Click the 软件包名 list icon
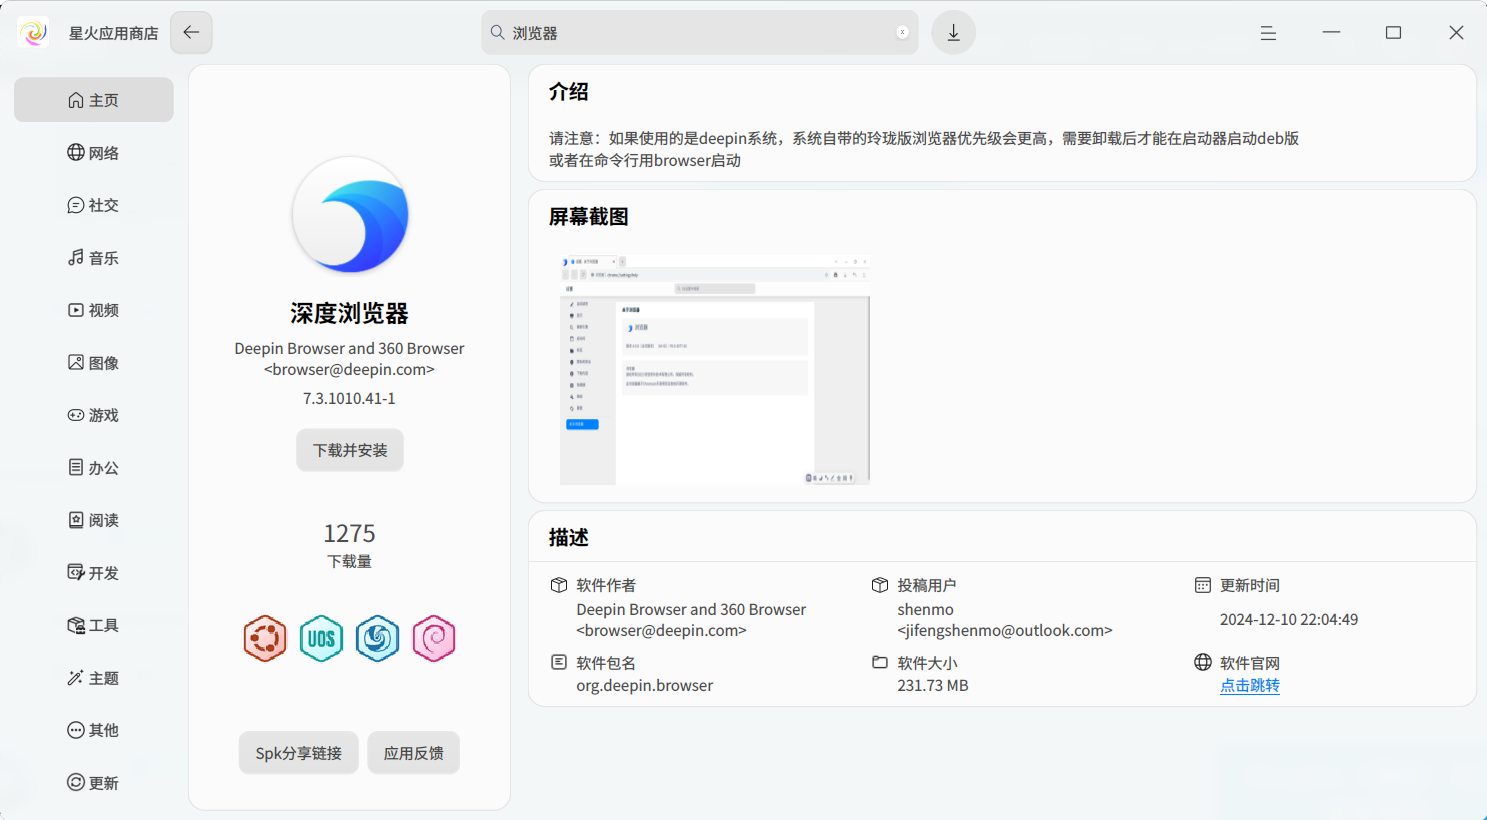Screen dimensions: 1487x820 click(559, 662)
